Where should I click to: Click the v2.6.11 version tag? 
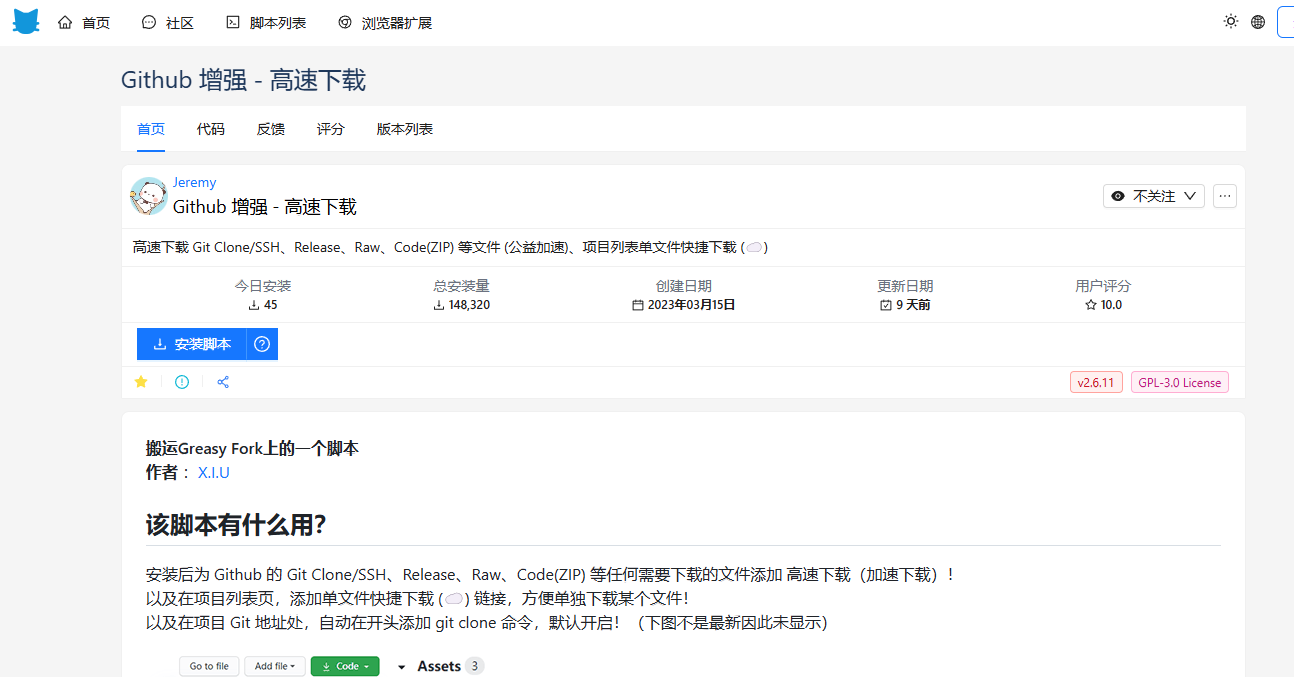1097,382
